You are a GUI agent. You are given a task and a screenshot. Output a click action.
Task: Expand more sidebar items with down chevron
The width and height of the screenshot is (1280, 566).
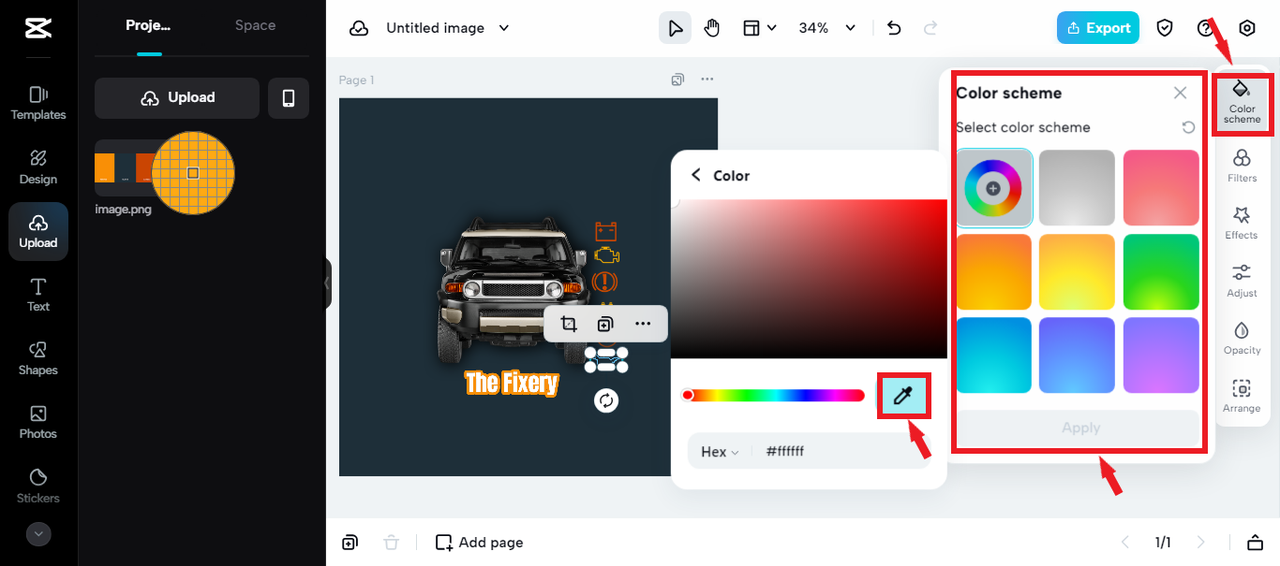click(38, 534)
